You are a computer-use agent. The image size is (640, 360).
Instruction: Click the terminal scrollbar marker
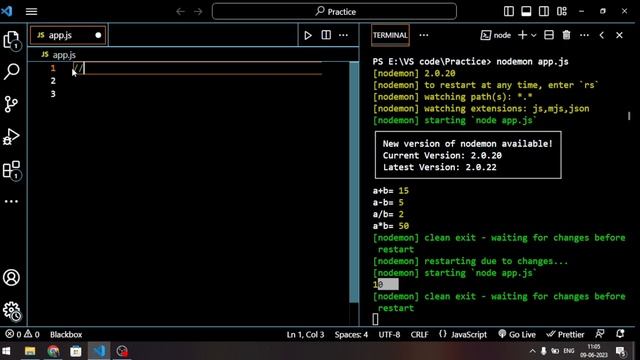629,116
